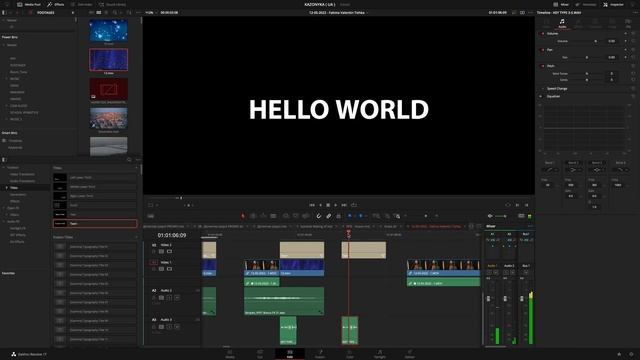Click the zoom-to-fit icon in timeline toolbar
The height and width of the screenshot is (360, 640).
tap(376, 216)
